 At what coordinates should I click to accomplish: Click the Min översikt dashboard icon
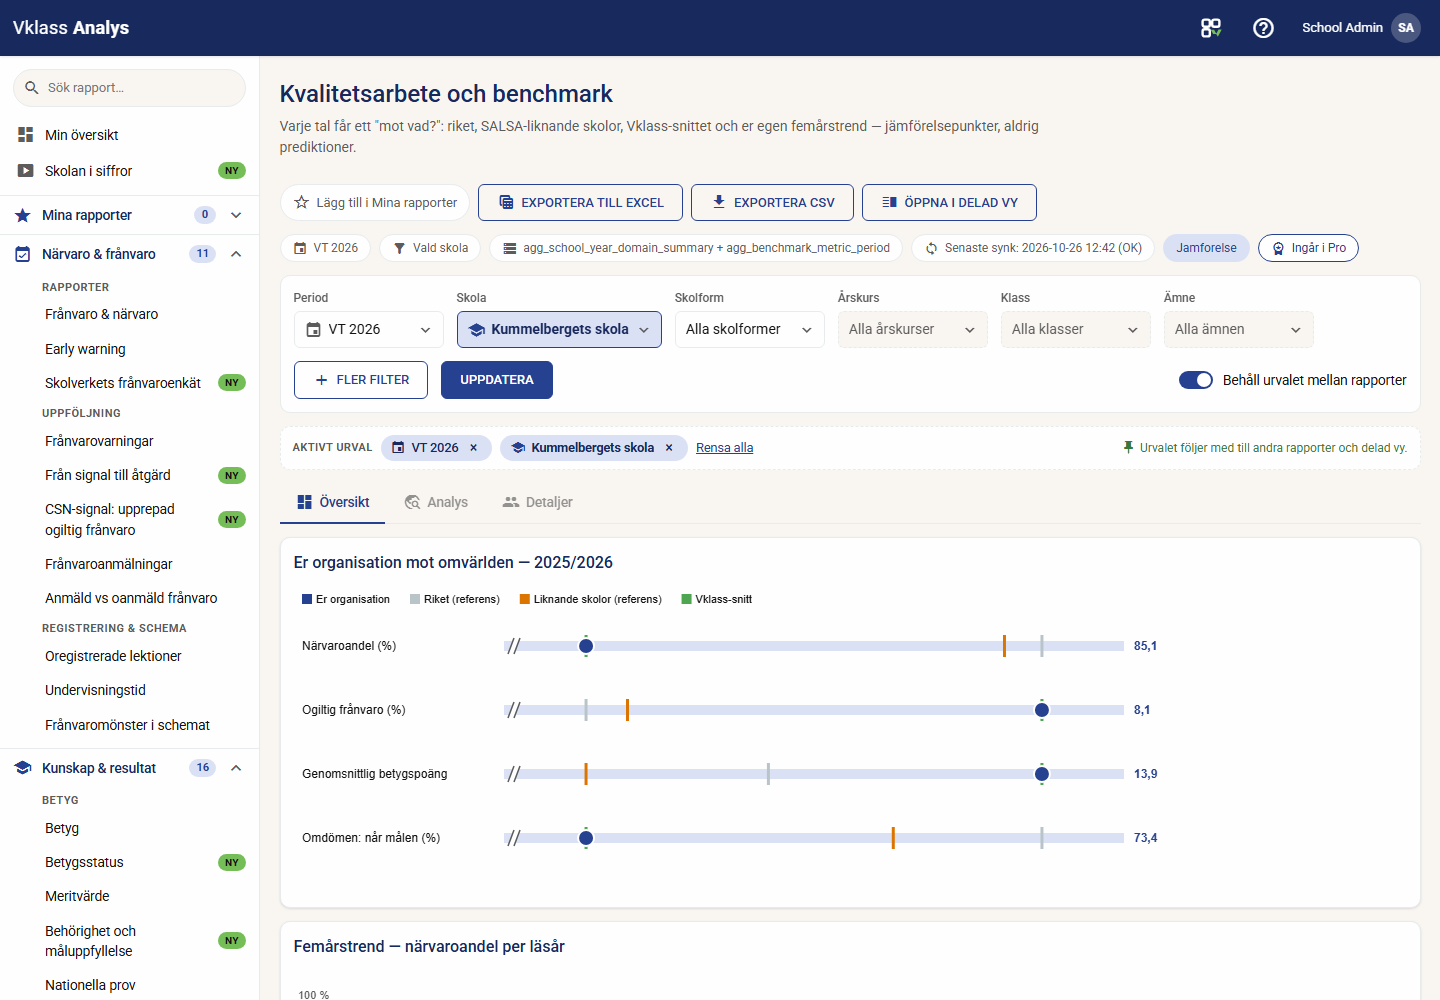click(x=26, y=134)
